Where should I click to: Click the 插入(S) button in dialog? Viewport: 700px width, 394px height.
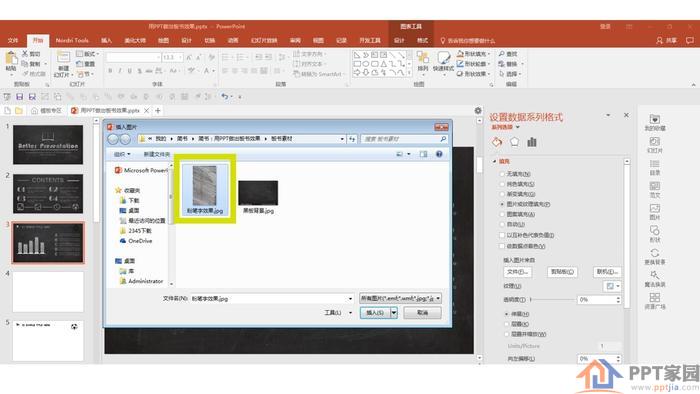(x=375, y=313)
